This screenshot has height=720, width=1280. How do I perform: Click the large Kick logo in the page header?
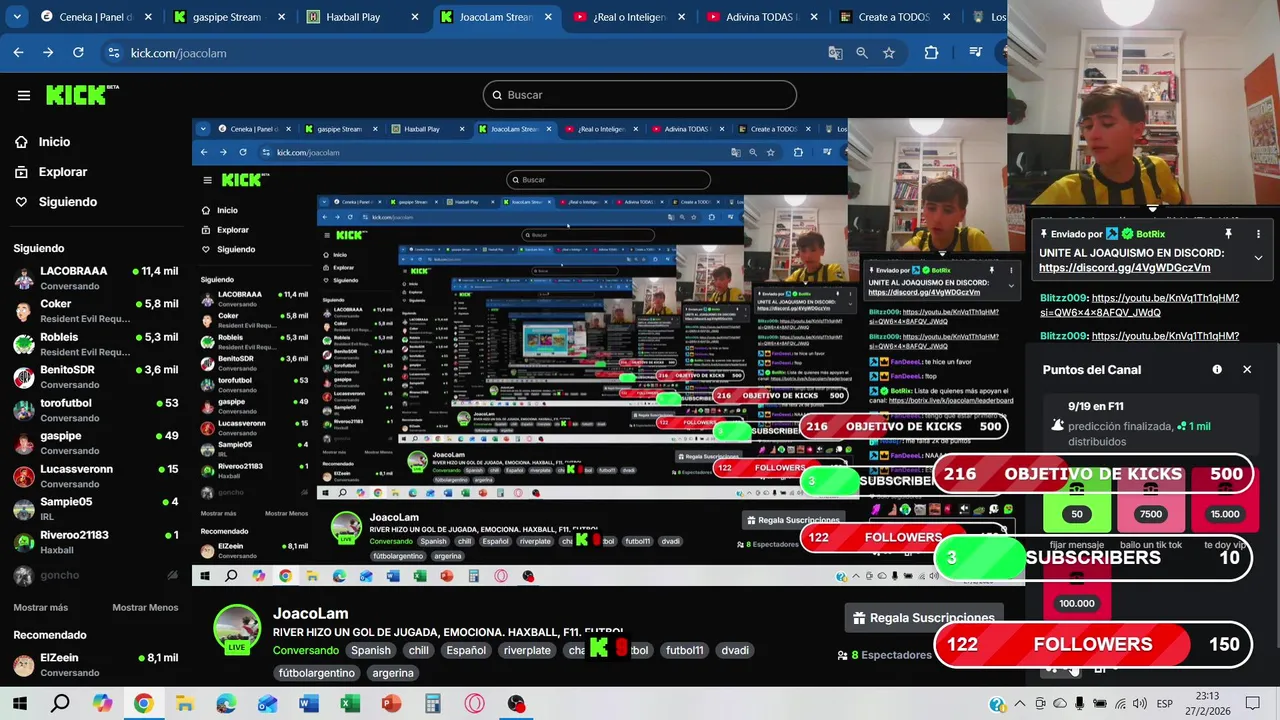click(x=82, y=95)
